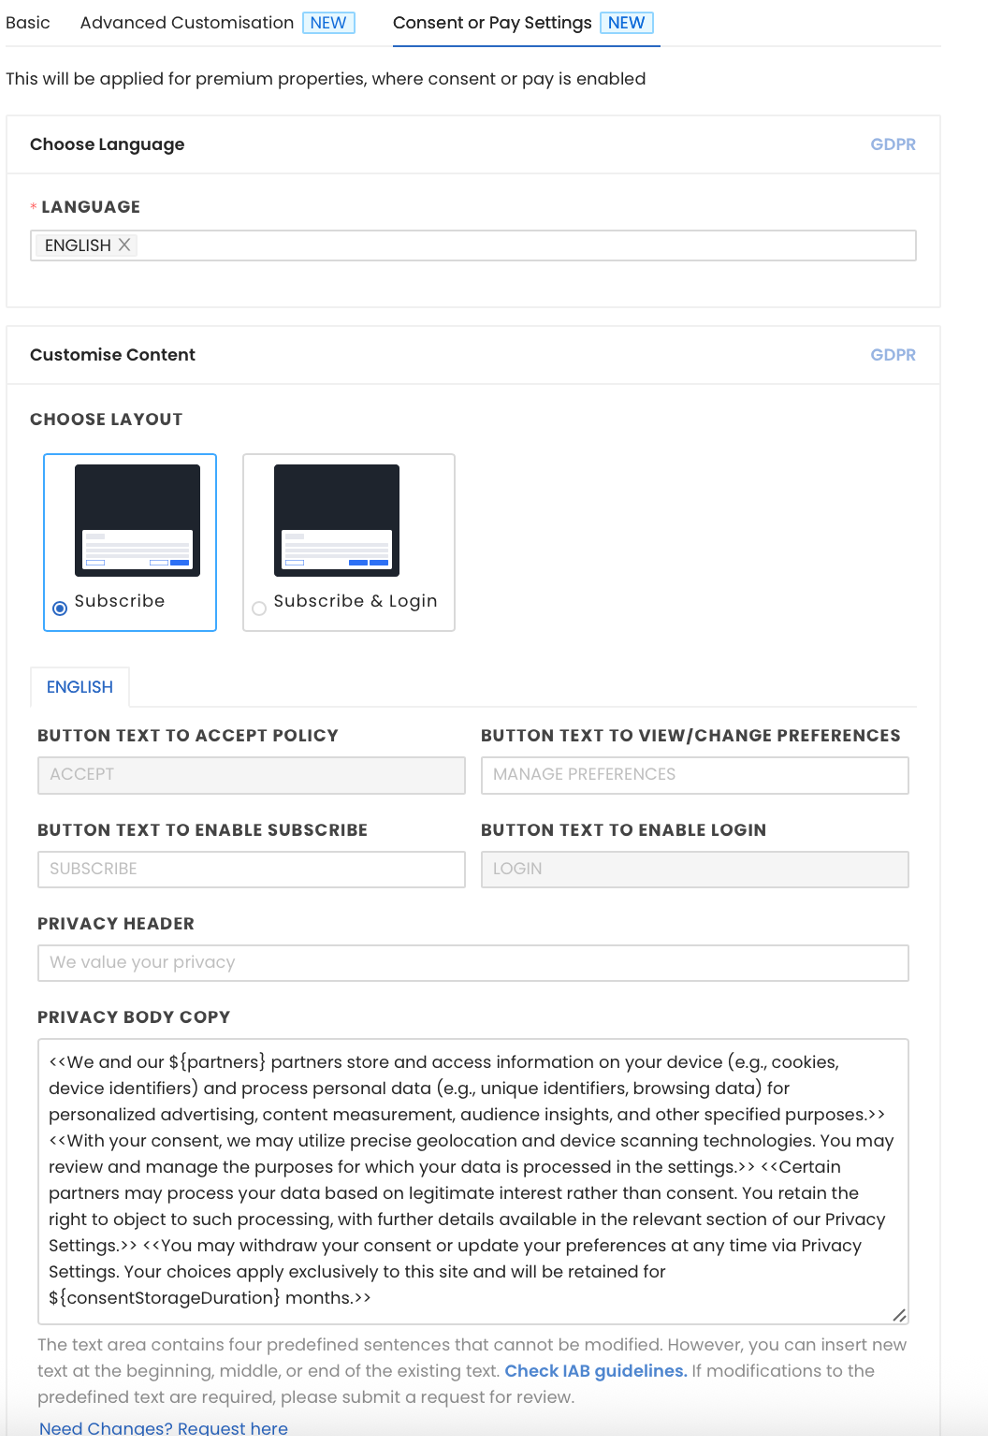Click the textarea resize handle
The height and width of the screenshot is (1436, 988).
pyautogui.click(x=899, y=1315)
